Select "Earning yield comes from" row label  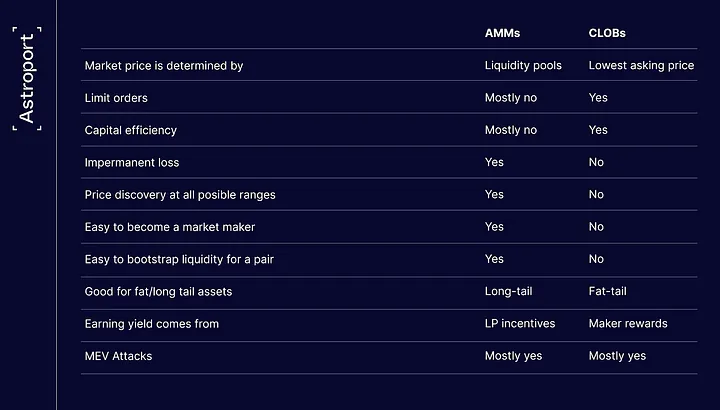point(151,324)
